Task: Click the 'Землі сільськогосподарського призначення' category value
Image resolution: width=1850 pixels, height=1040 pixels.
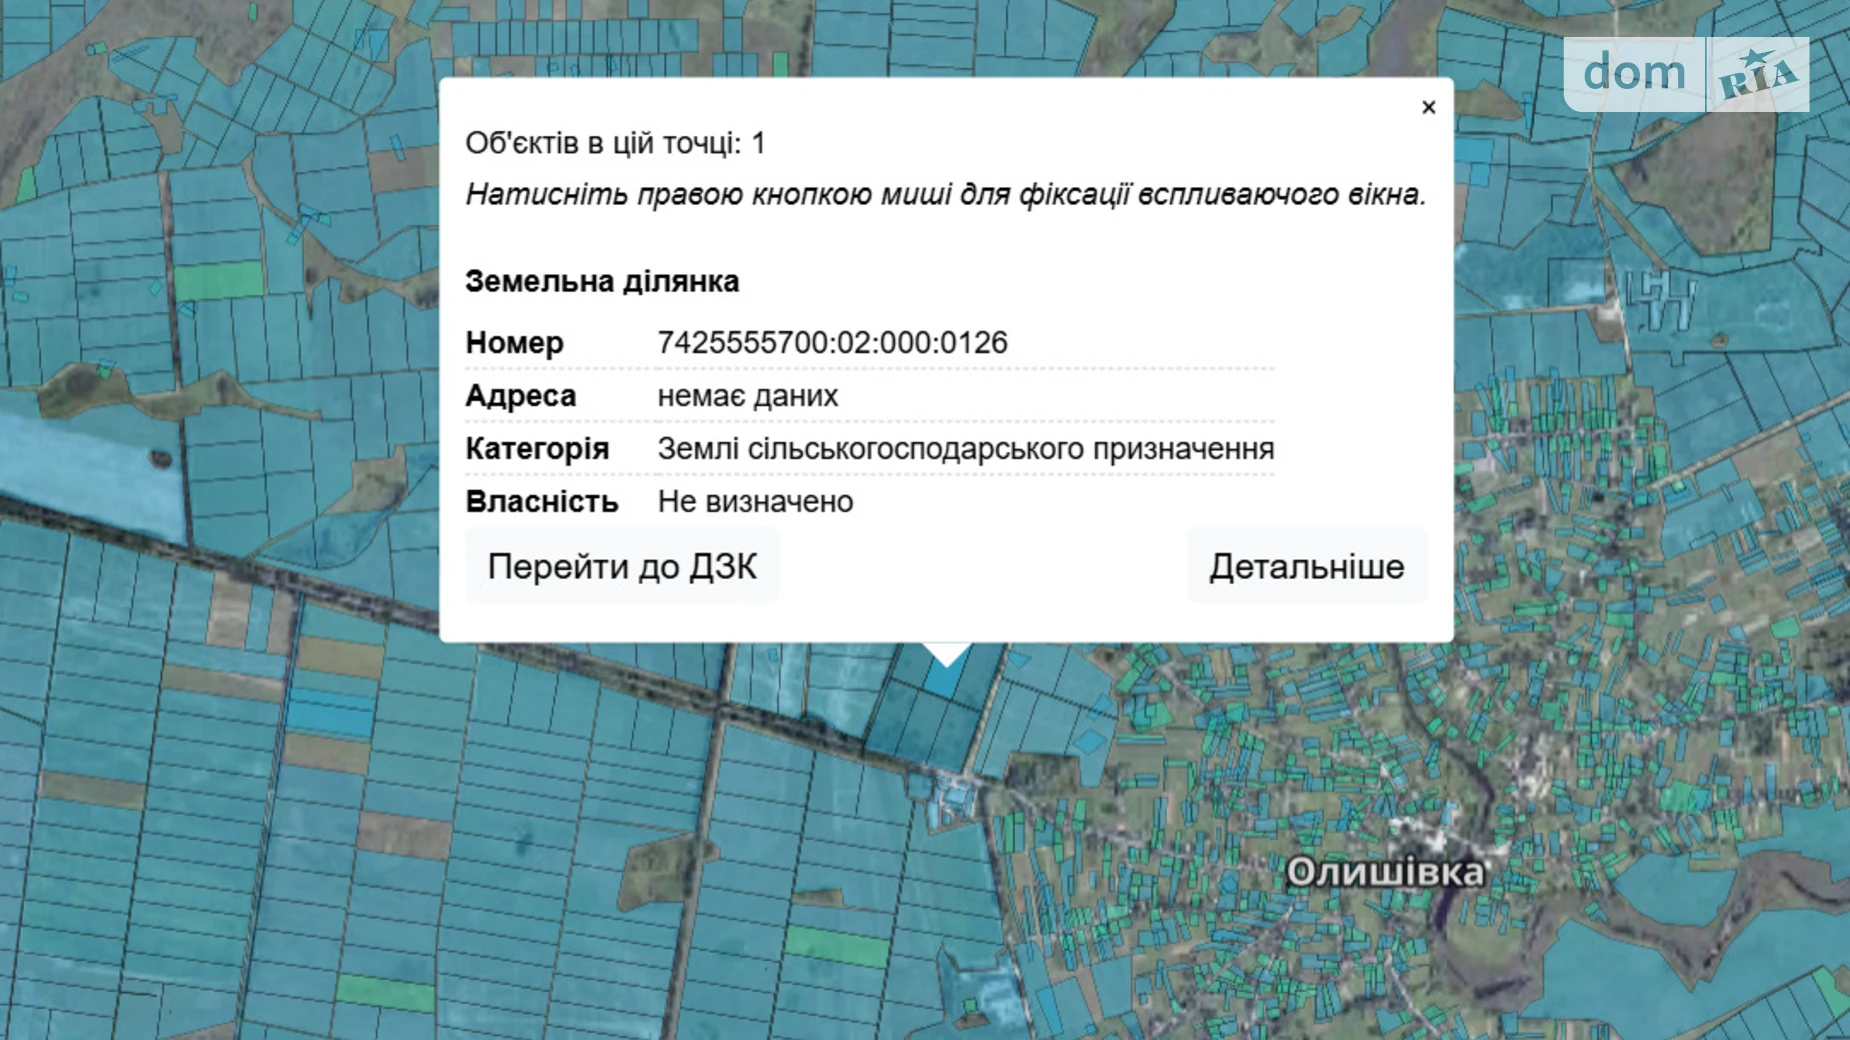Action: click(x=965, y=449)
